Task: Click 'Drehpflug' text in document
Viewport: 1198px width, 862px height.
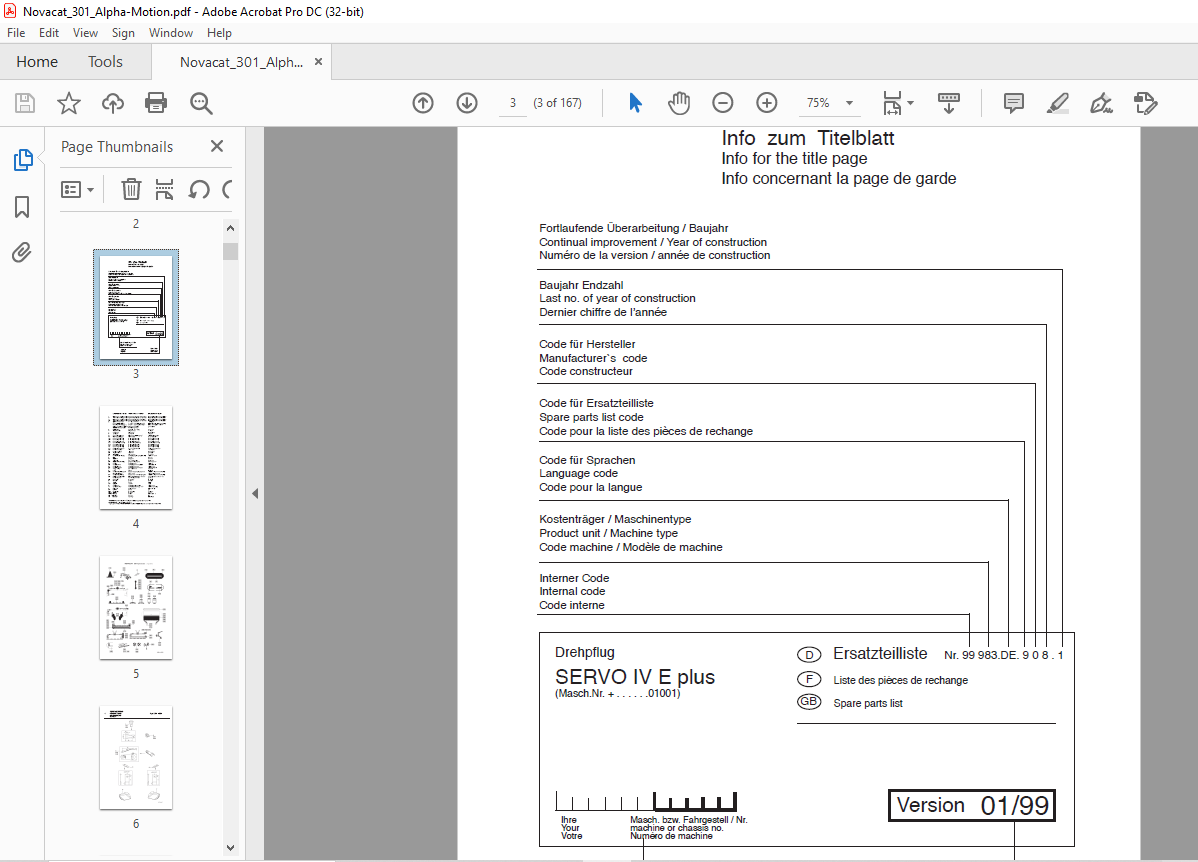Action: [584, 653]
